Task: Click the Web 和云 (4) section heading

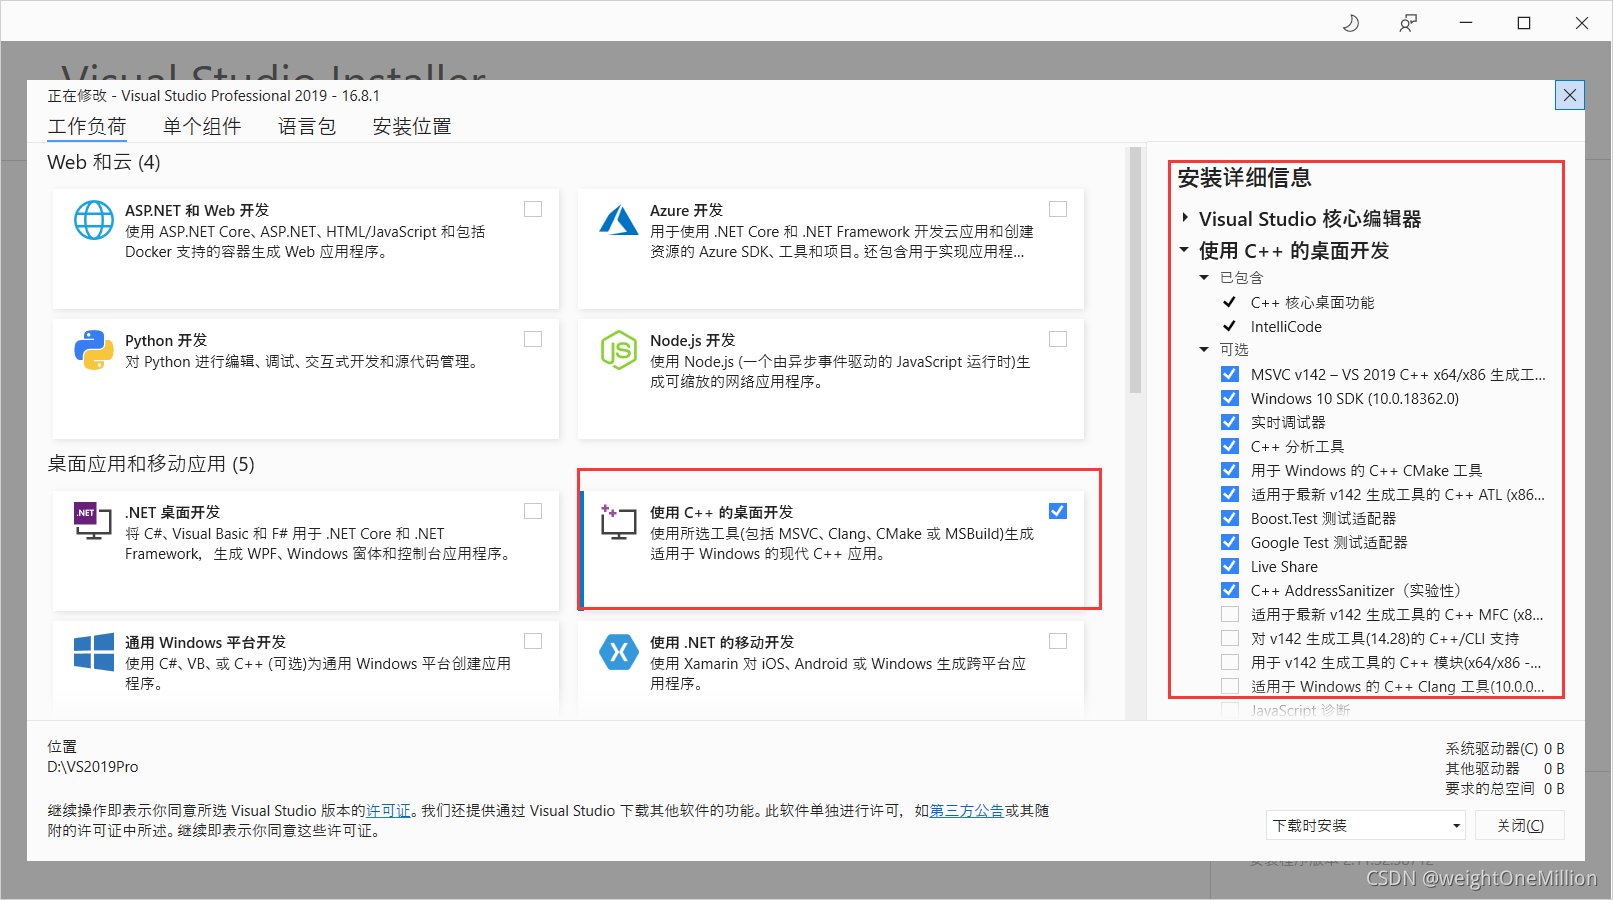Action: point(104,162)
